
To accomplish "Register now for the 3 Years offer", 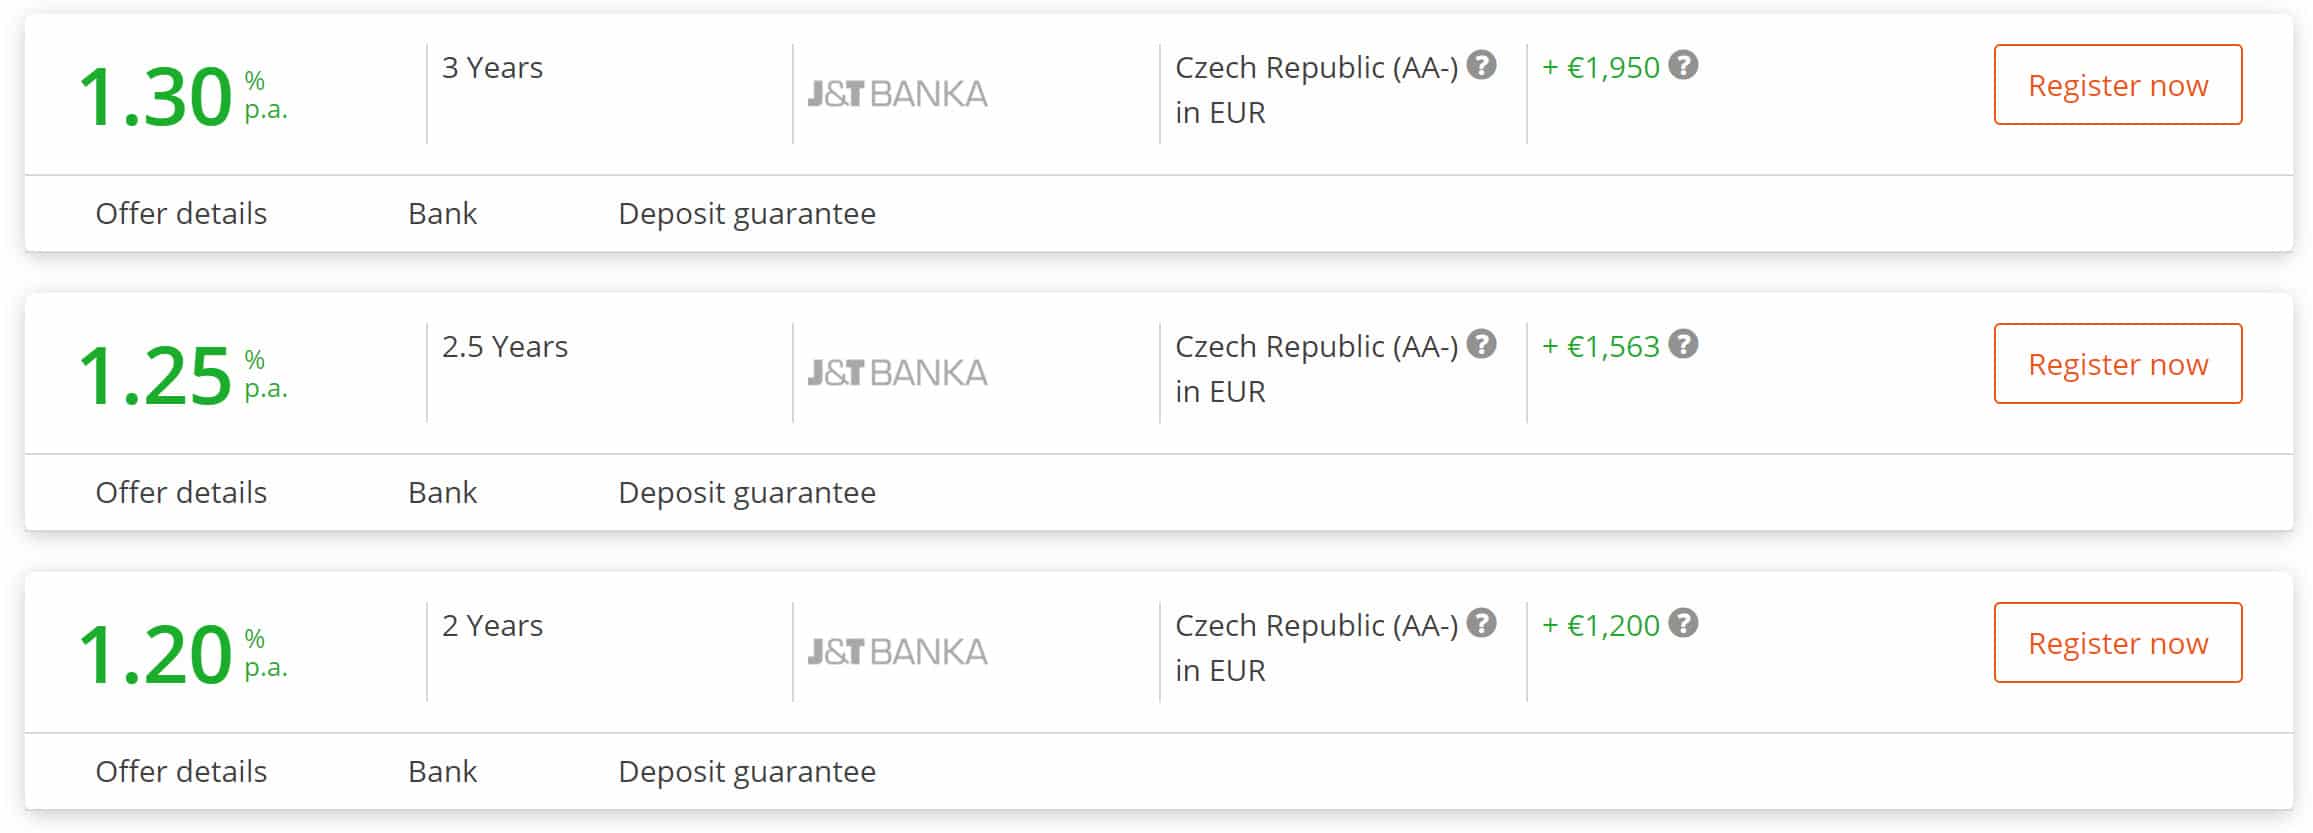I will [x=2118, y=85].
